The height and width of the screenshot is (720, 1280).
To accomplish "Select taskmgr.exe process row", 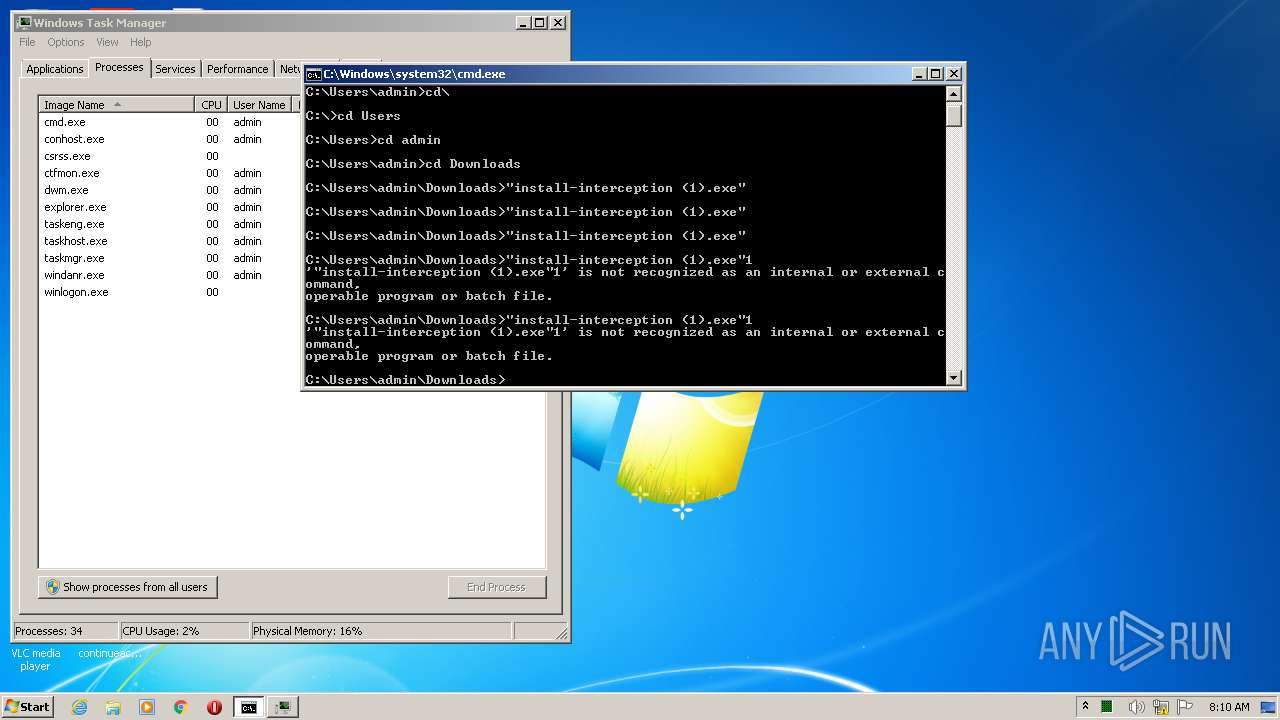I will pos(170,258).
